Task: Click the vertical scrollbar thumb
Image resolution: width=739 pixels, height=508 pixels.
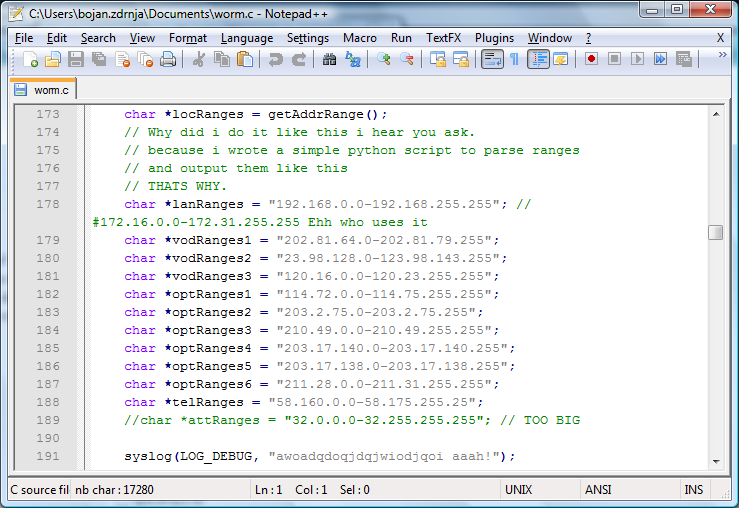Action: tap(715, 232)
